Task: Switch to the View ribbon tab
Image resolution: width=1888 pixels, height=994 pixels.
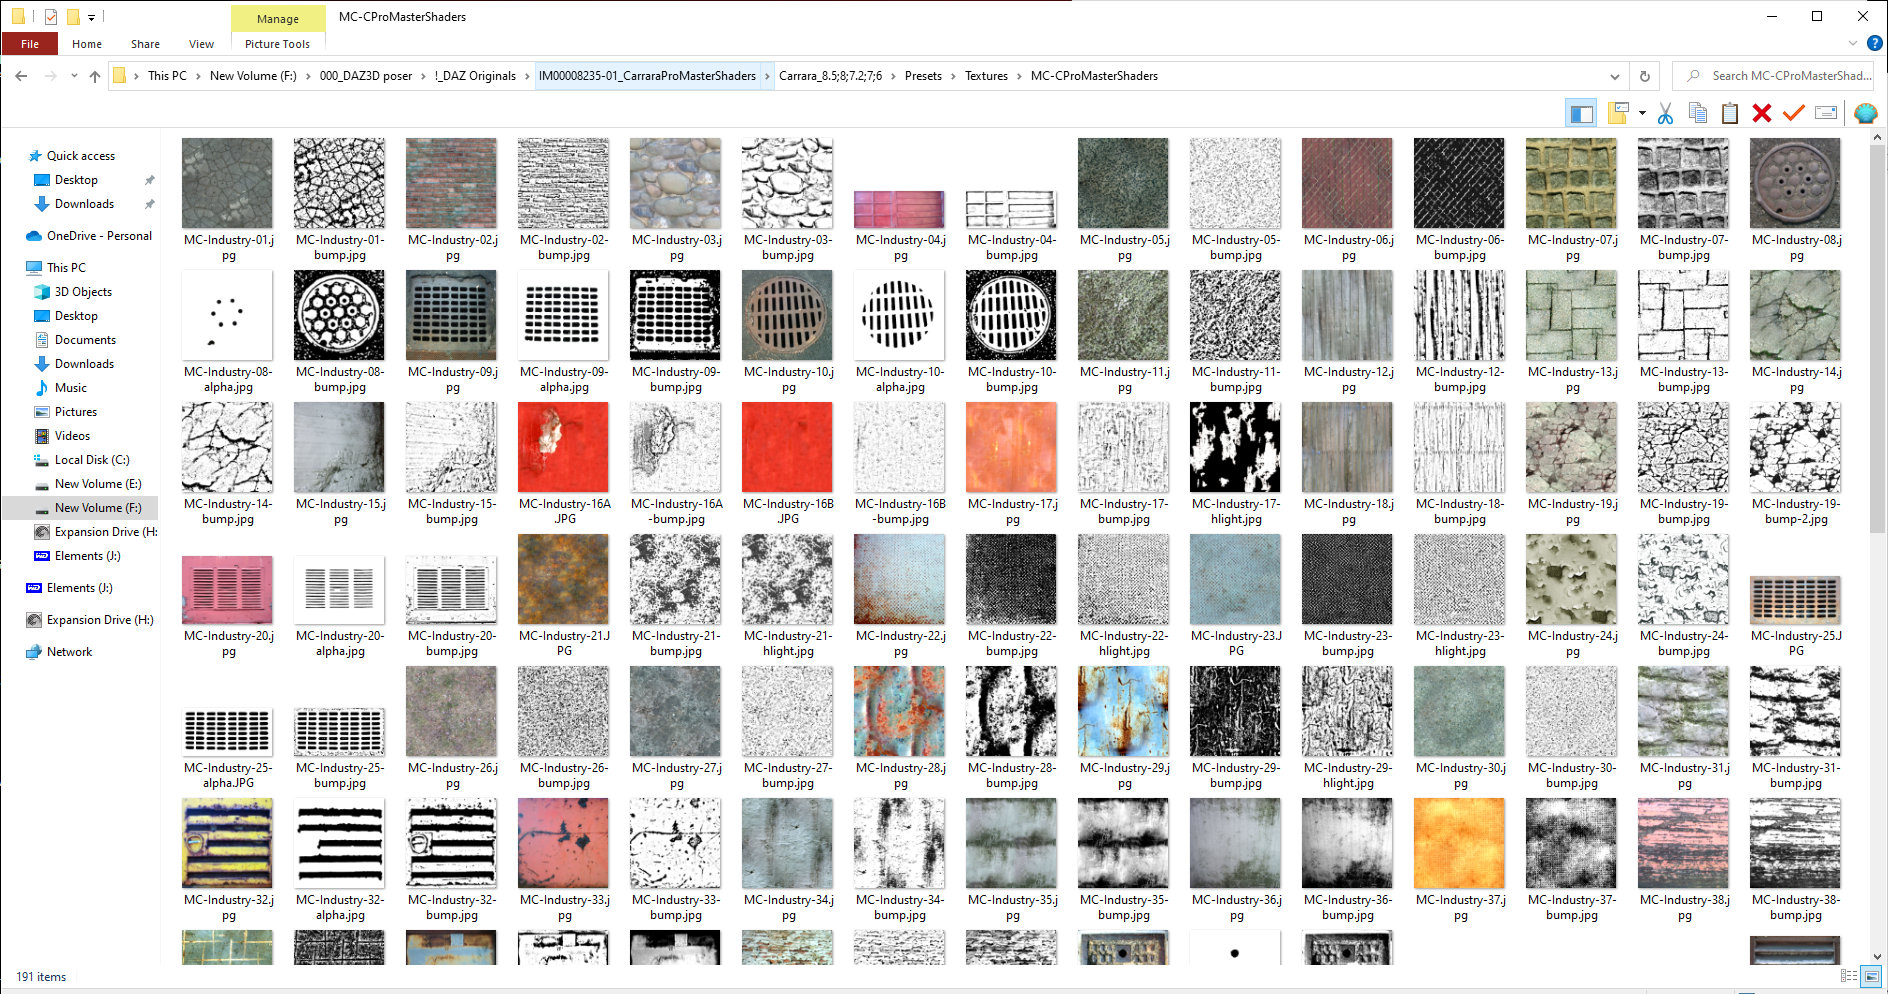Action: point(201,44)
